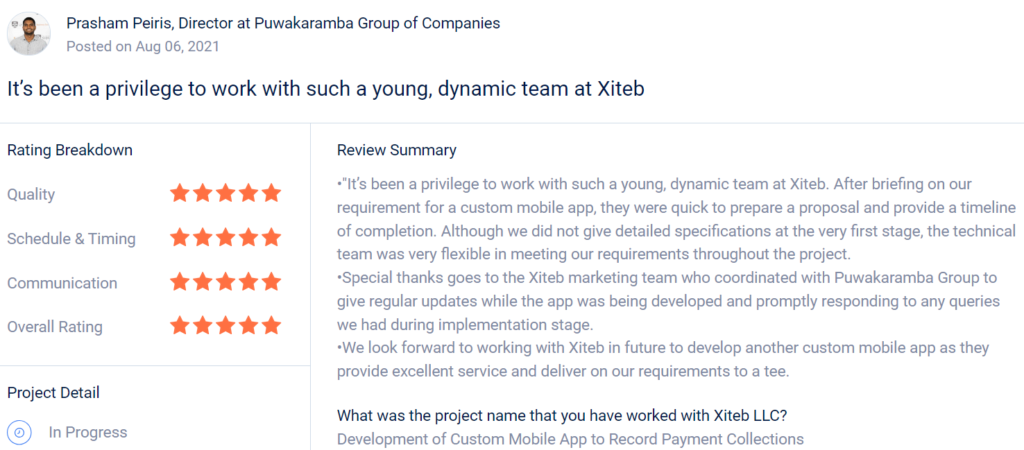Click the first Overall Rating star
This screenshot has width=1024, height=450.
[180, 326]
